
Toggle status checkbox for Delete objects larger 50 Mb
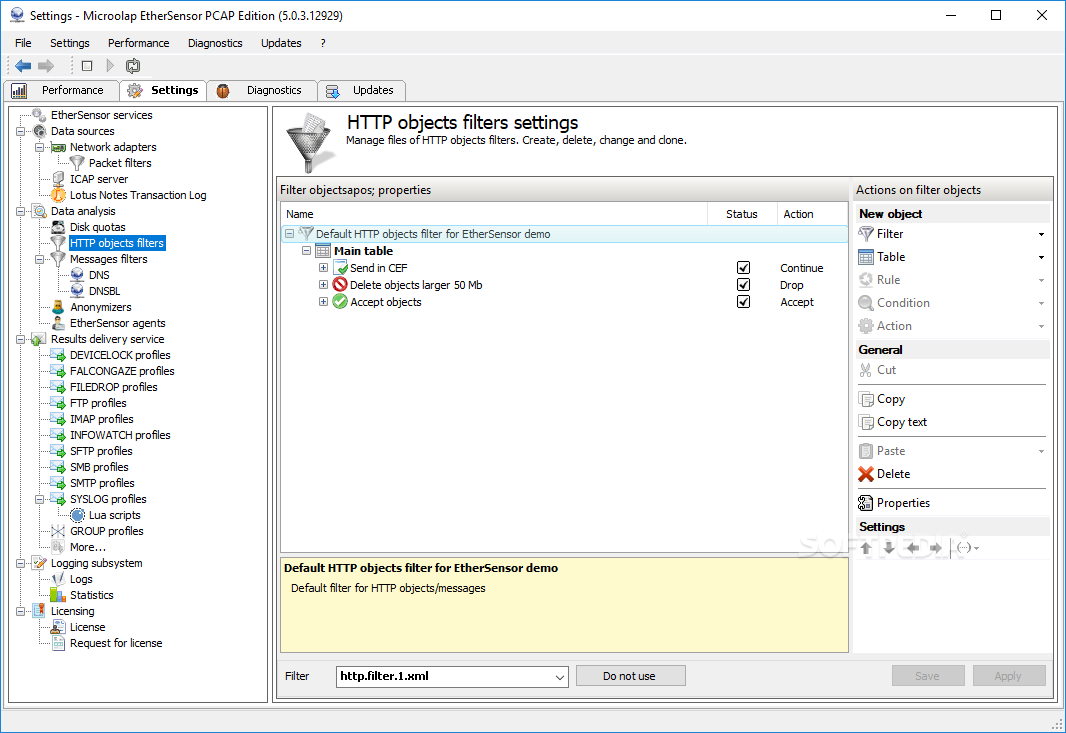click(x=744, y=285)
